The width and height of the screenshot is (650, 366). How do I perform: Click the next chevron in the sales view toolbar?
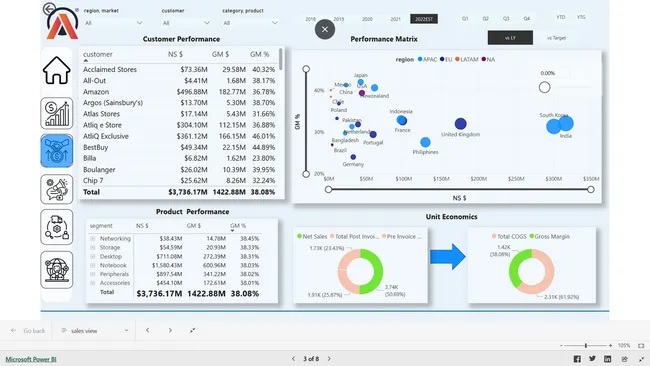(x=170, y=330)
